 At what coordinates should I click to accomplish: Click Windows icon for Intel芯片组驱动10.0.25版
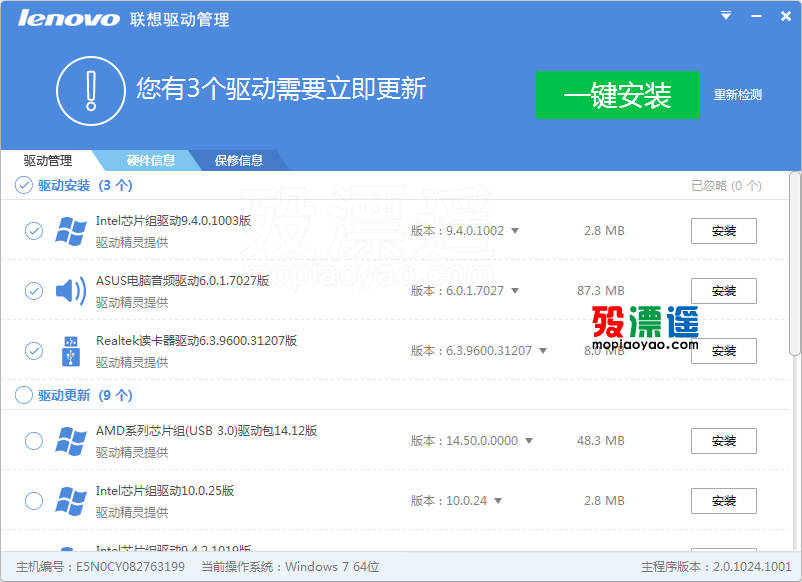click(71, 501)
